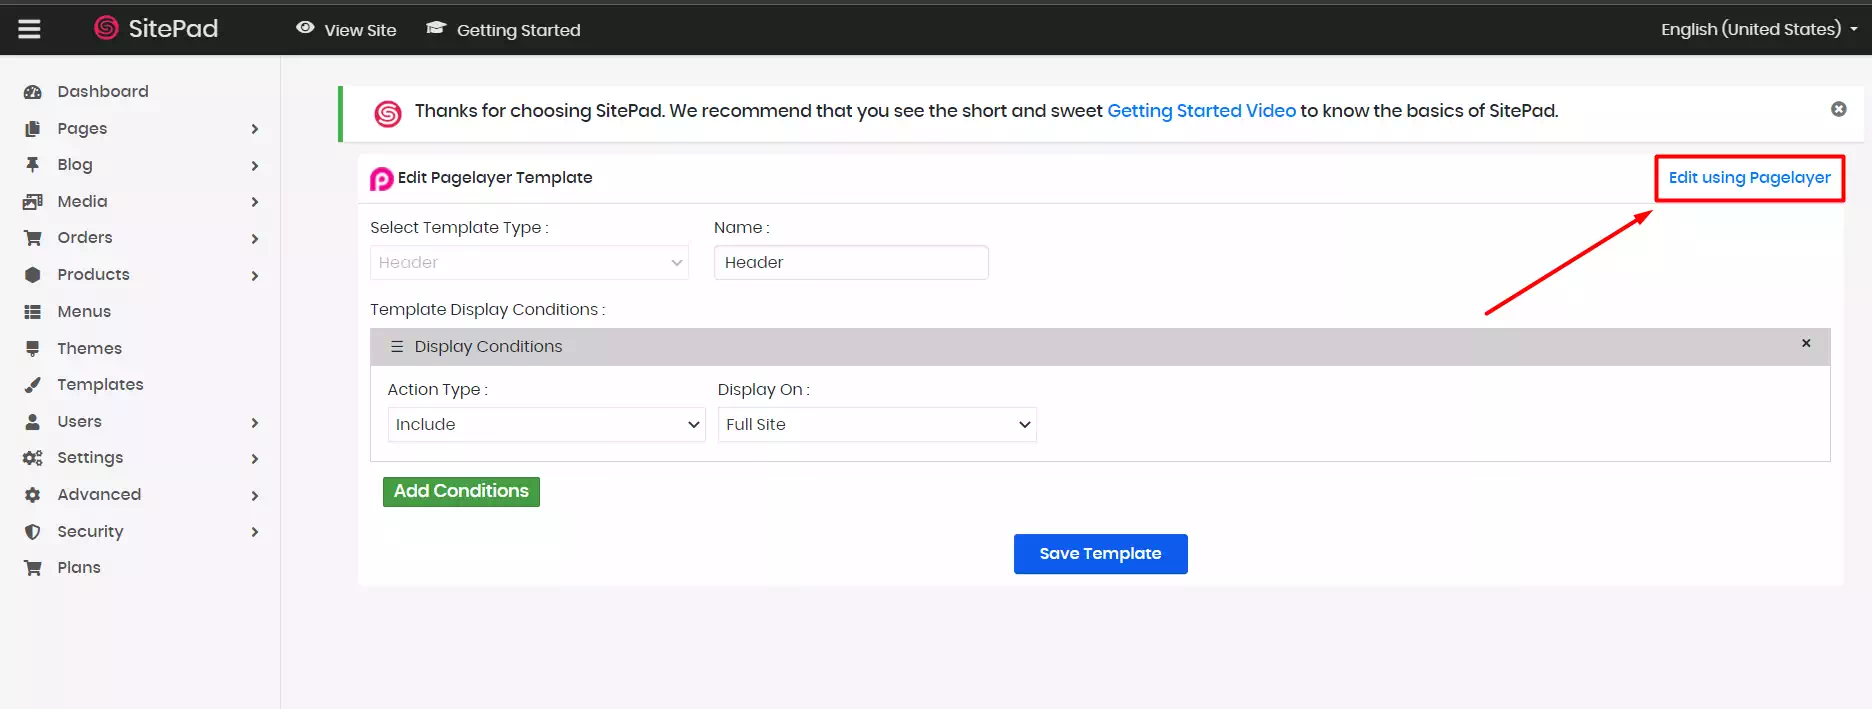This screenshot has height=709, width=1872.
Task: Click the Edit using Pagelayer link
Action: tap(1749, 178)
